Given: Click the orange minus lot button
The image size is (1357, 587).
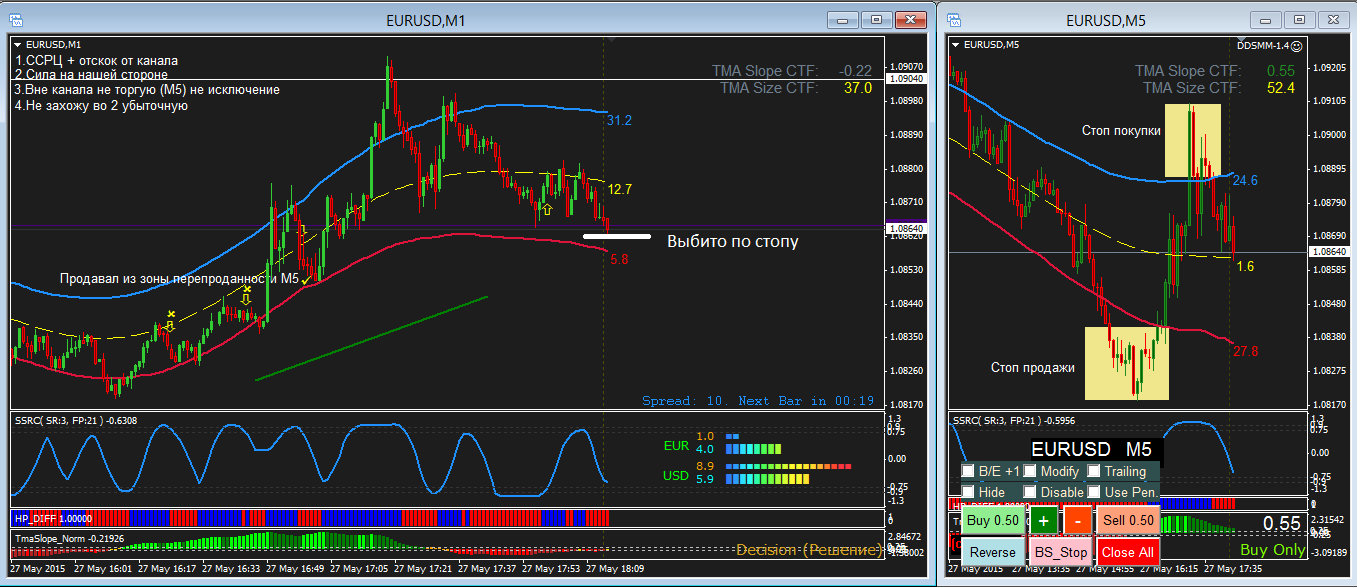Looking at the screenshot, I should 1078,521.
